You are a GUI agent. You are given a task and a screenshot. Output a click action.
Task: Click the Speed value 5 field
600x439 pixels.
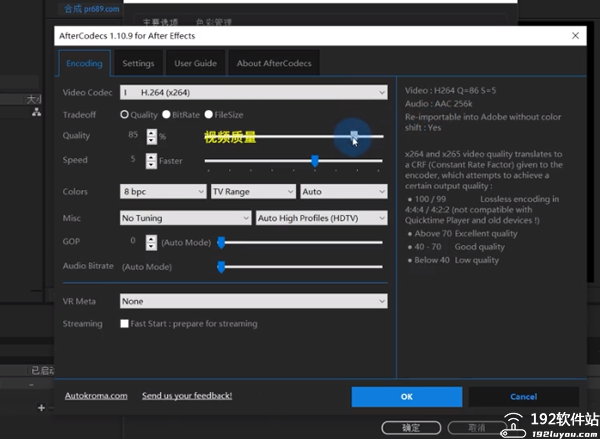[133, 159]
